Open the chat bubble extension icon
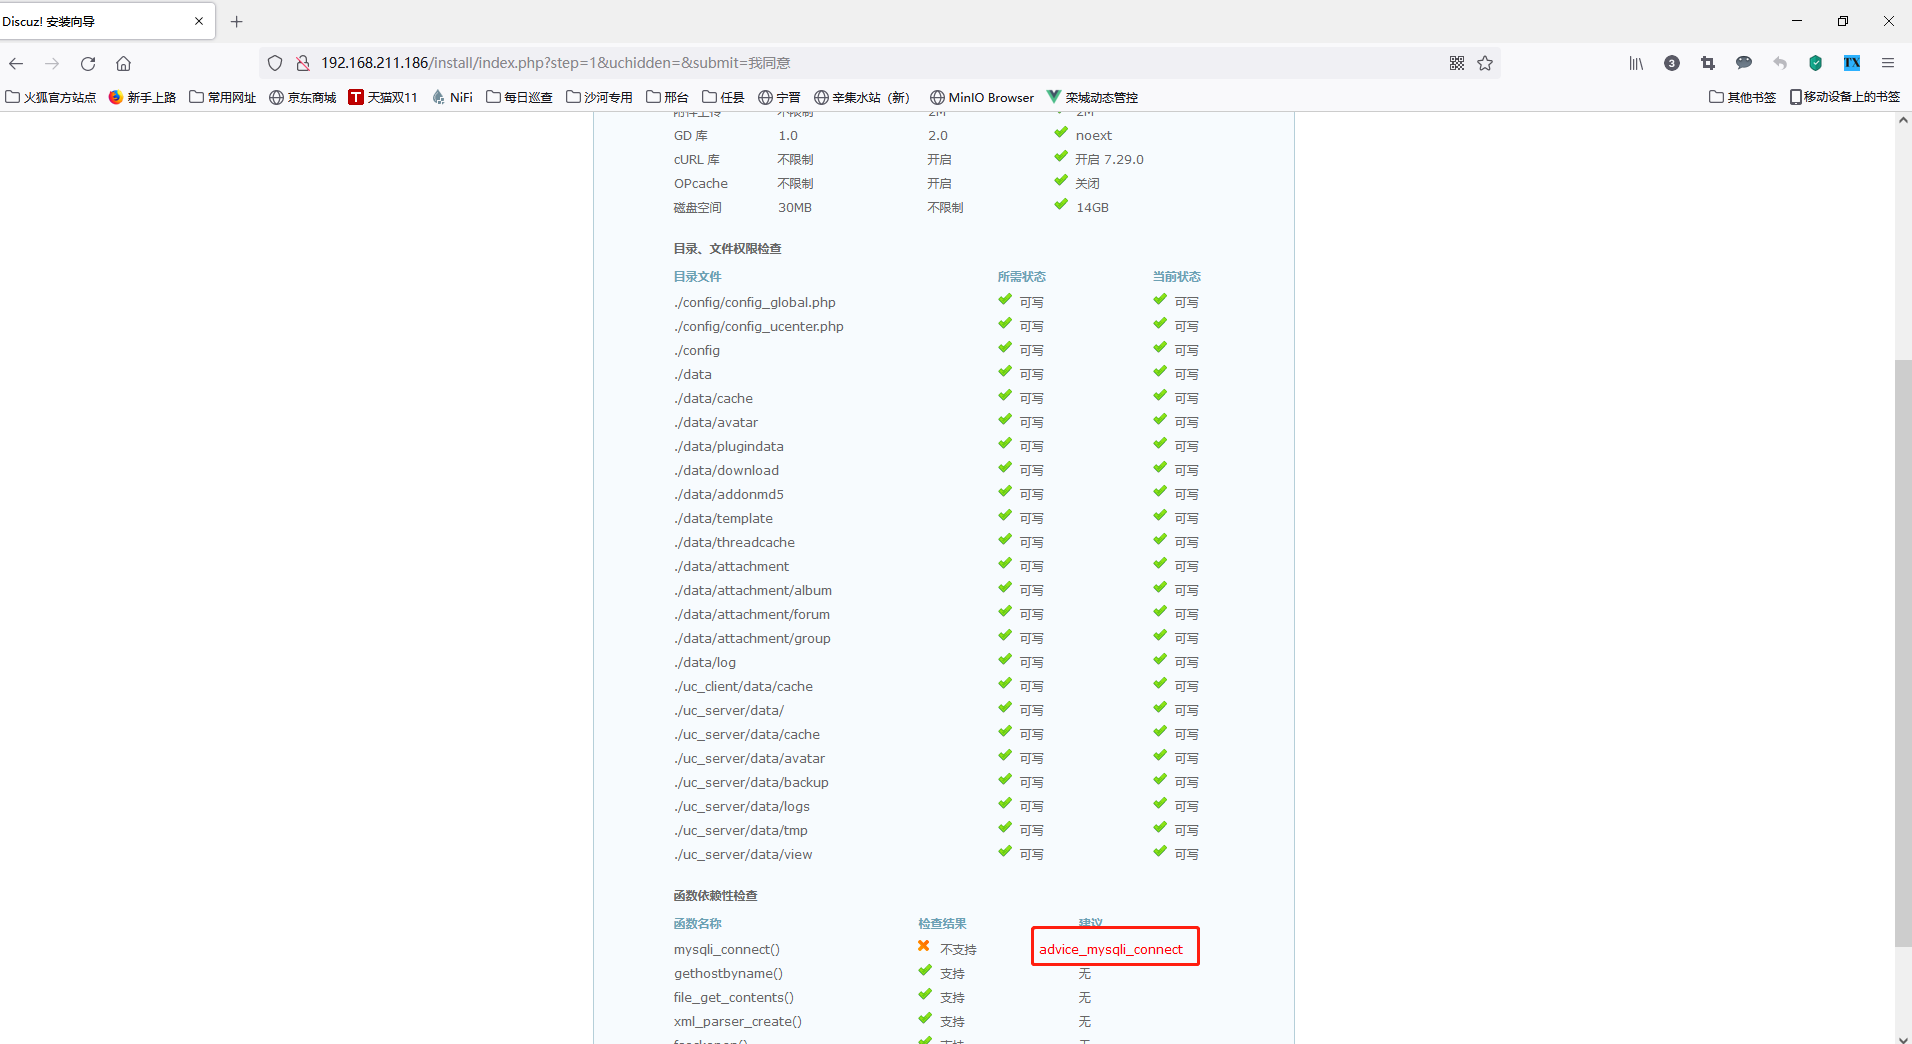The height and width of the screenshot is (1044, 1912). click(x=1744, y=63)
